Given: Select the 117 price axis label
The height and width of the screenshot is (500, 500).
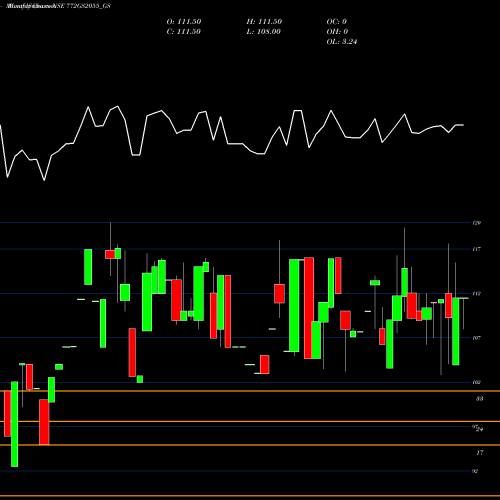Looking at the screenshot, I should (x=476, y=249).
